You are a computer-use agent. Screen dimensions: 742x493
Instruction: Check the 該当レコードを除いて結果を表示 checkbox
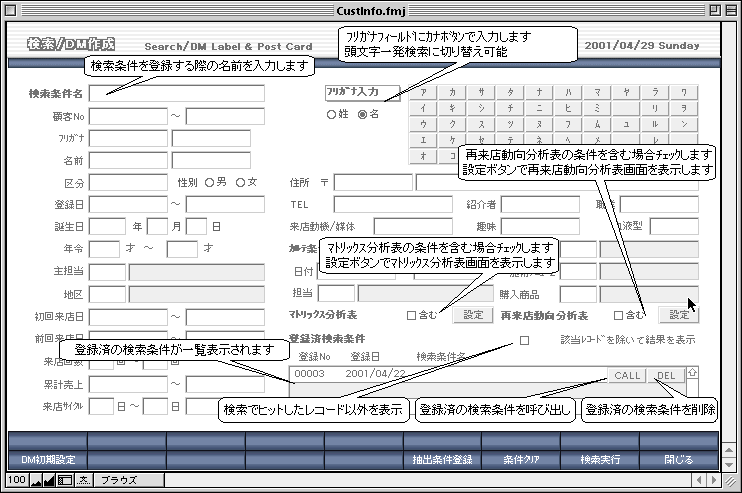pos(524,340)
